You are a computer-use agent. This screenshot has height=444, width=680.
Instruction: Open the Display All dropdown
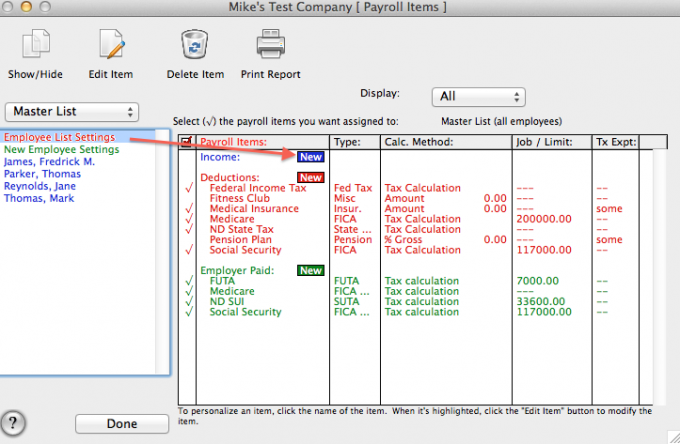tap(479, 96)
